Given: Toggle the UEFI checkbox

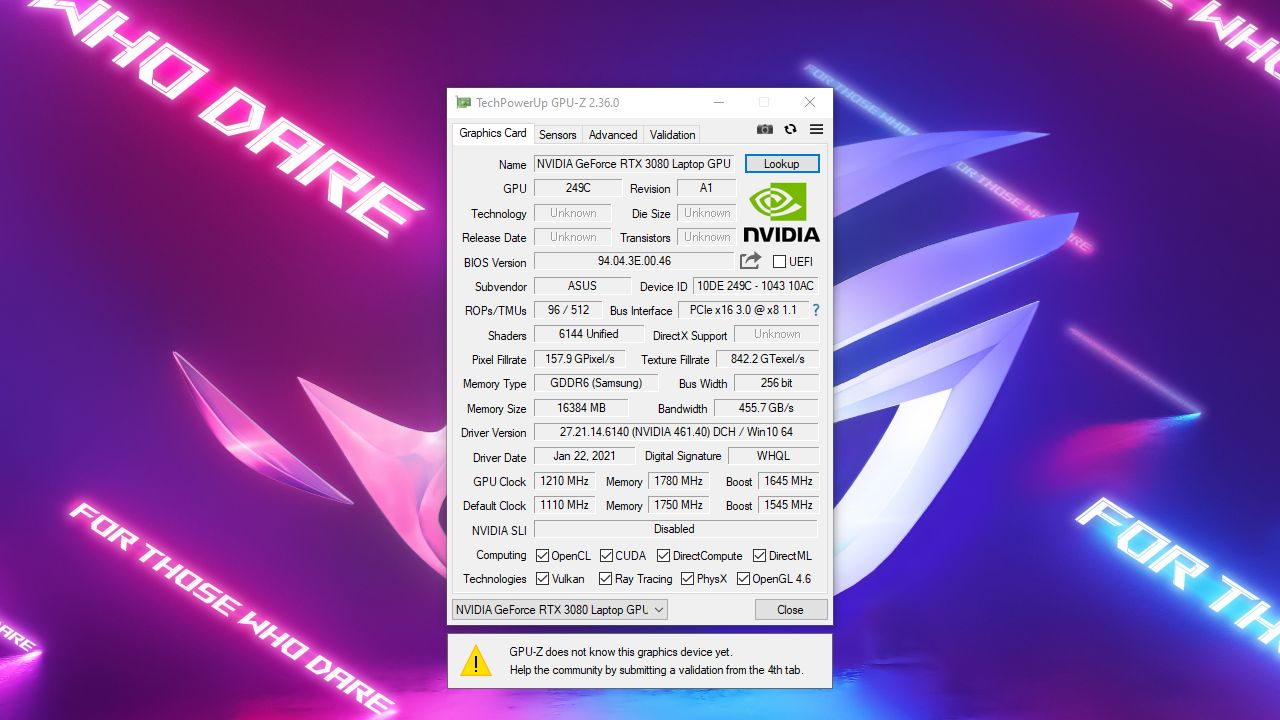Looking at the screenshot, I should click(778, 261).
